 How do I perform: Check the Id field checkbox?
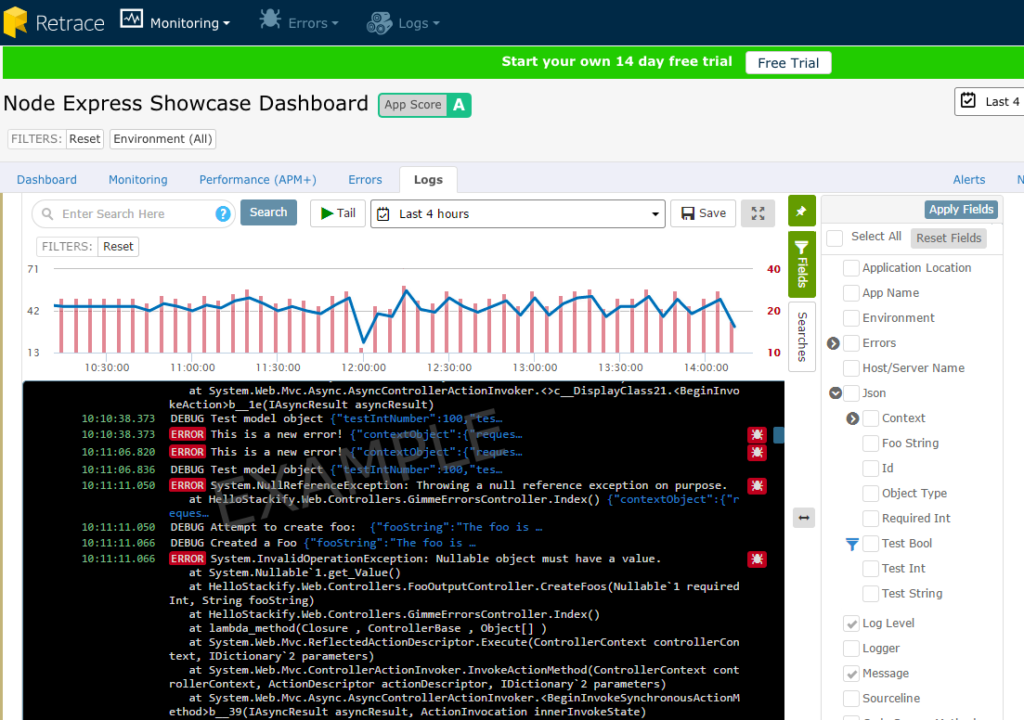point(871,468)
